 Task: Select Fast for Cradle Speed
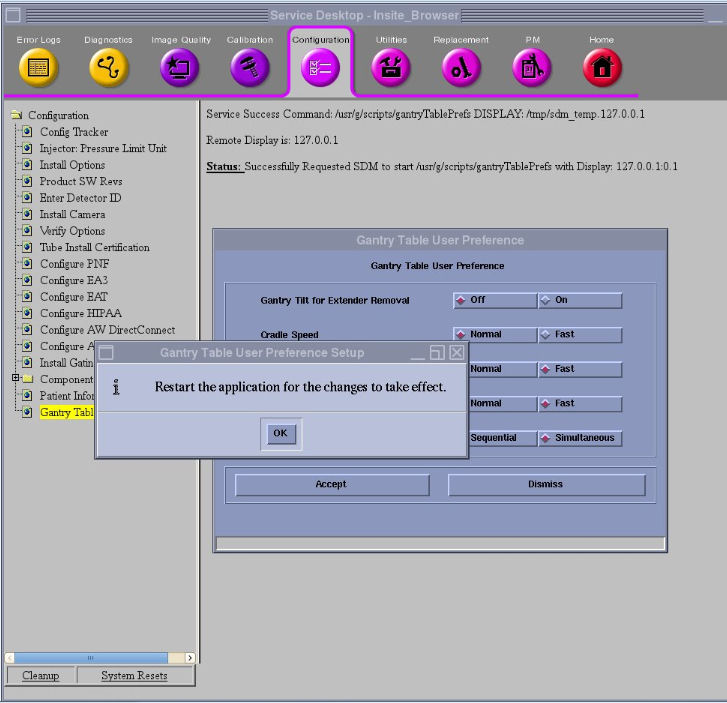click(x=580, y=335)
